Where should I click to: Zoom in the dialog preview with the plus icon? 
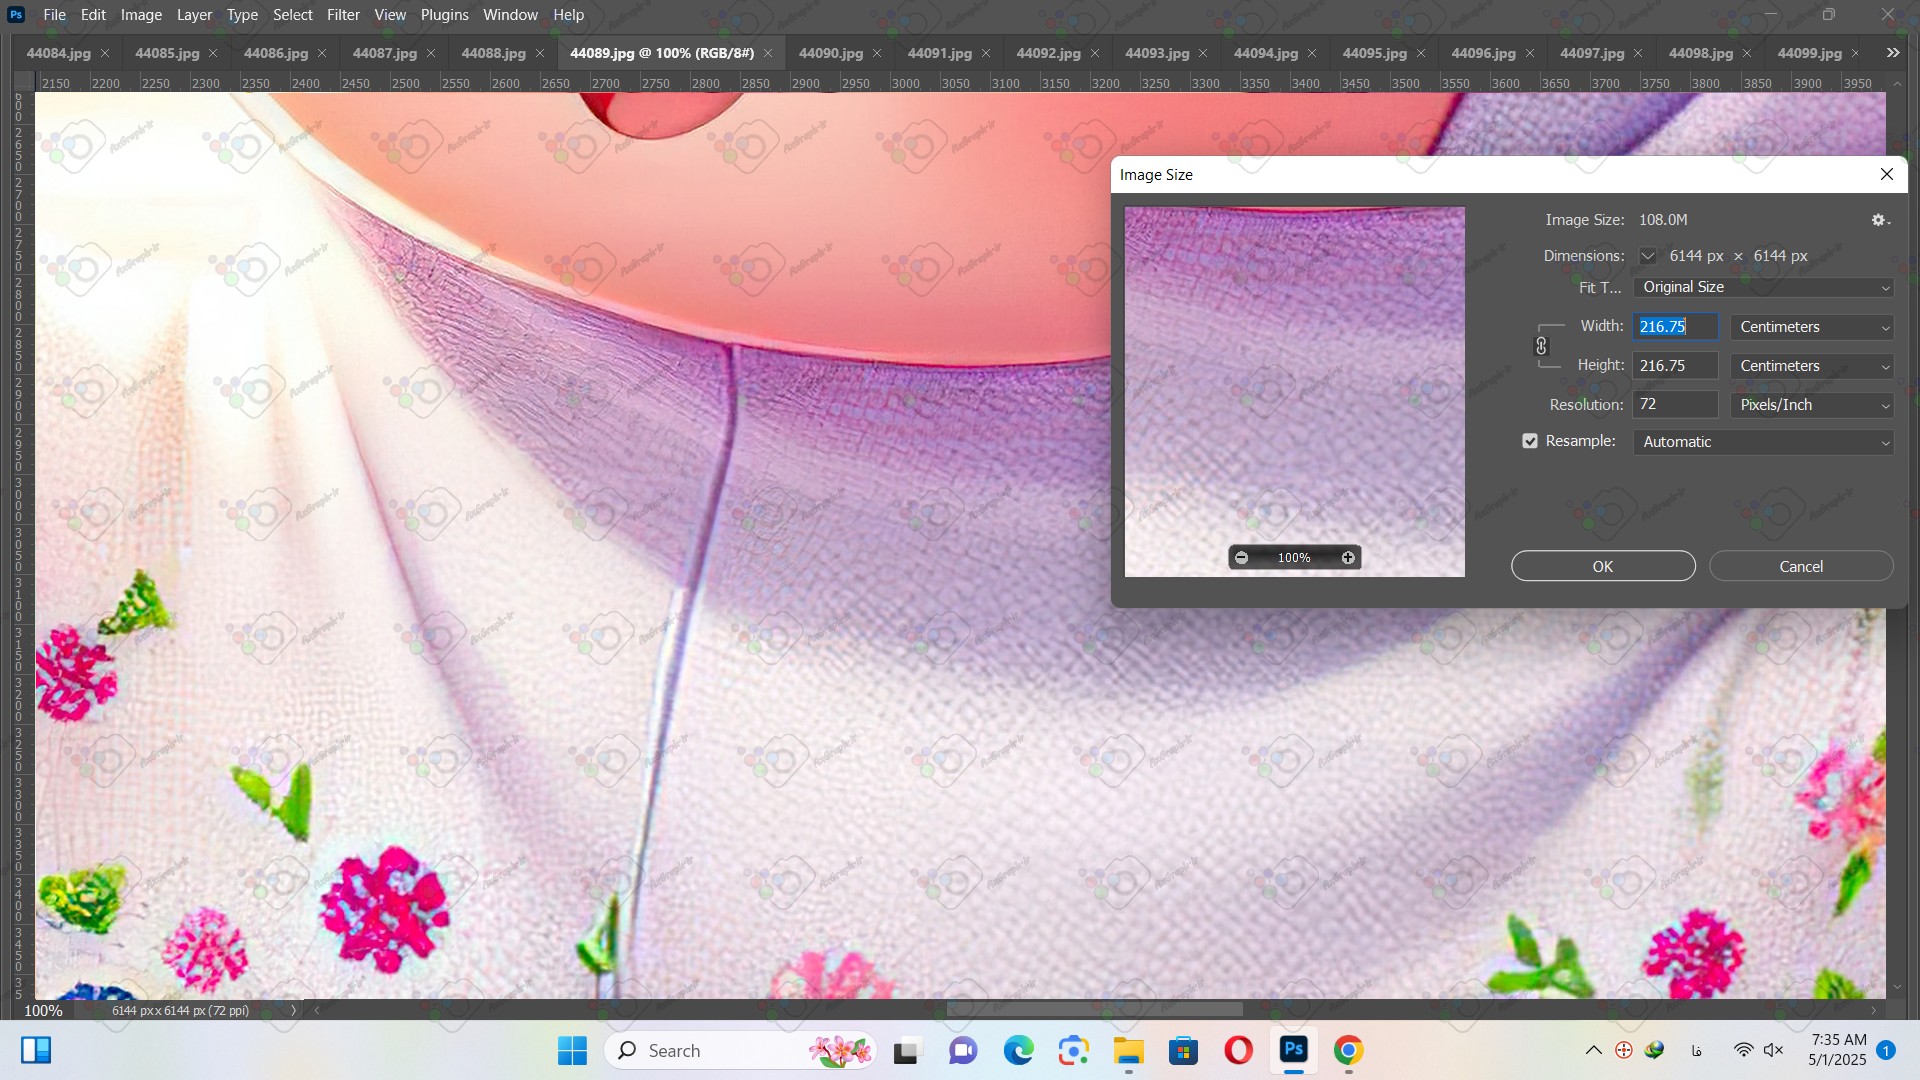tap(1348, 558)
